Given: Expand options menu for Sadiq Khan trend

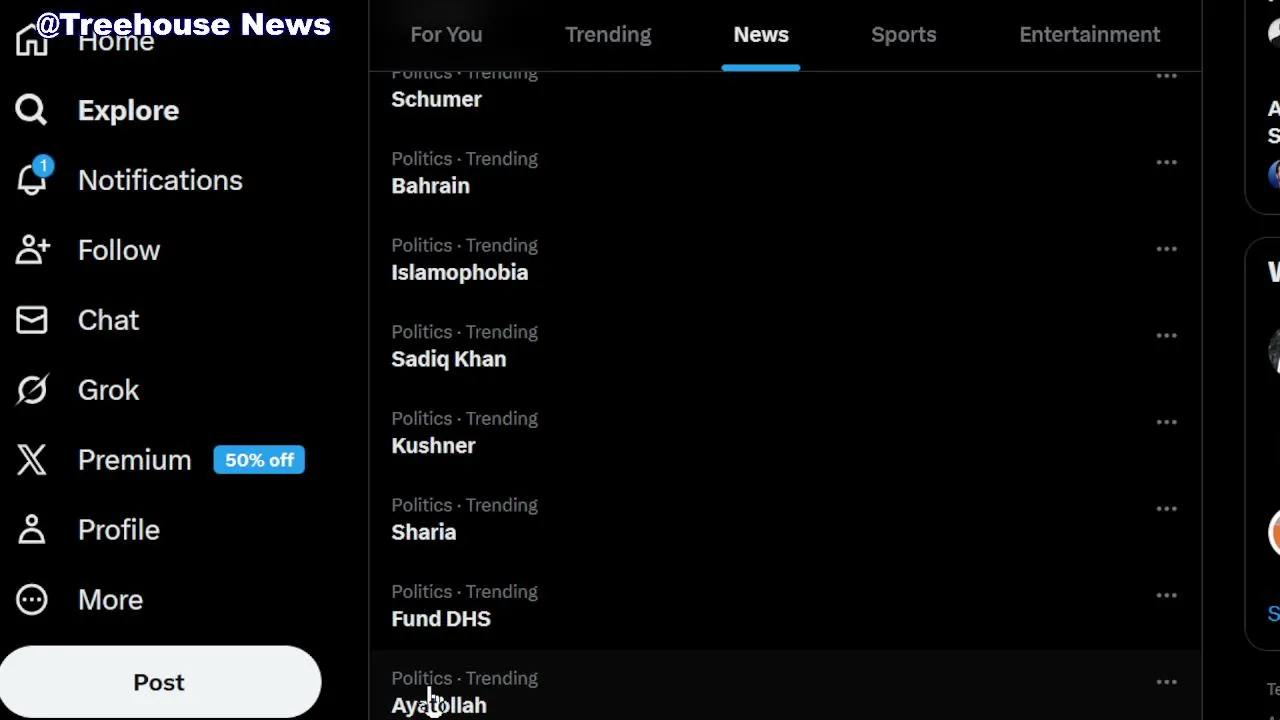Looking at the screenshot, I should (x=1166, y=335).
